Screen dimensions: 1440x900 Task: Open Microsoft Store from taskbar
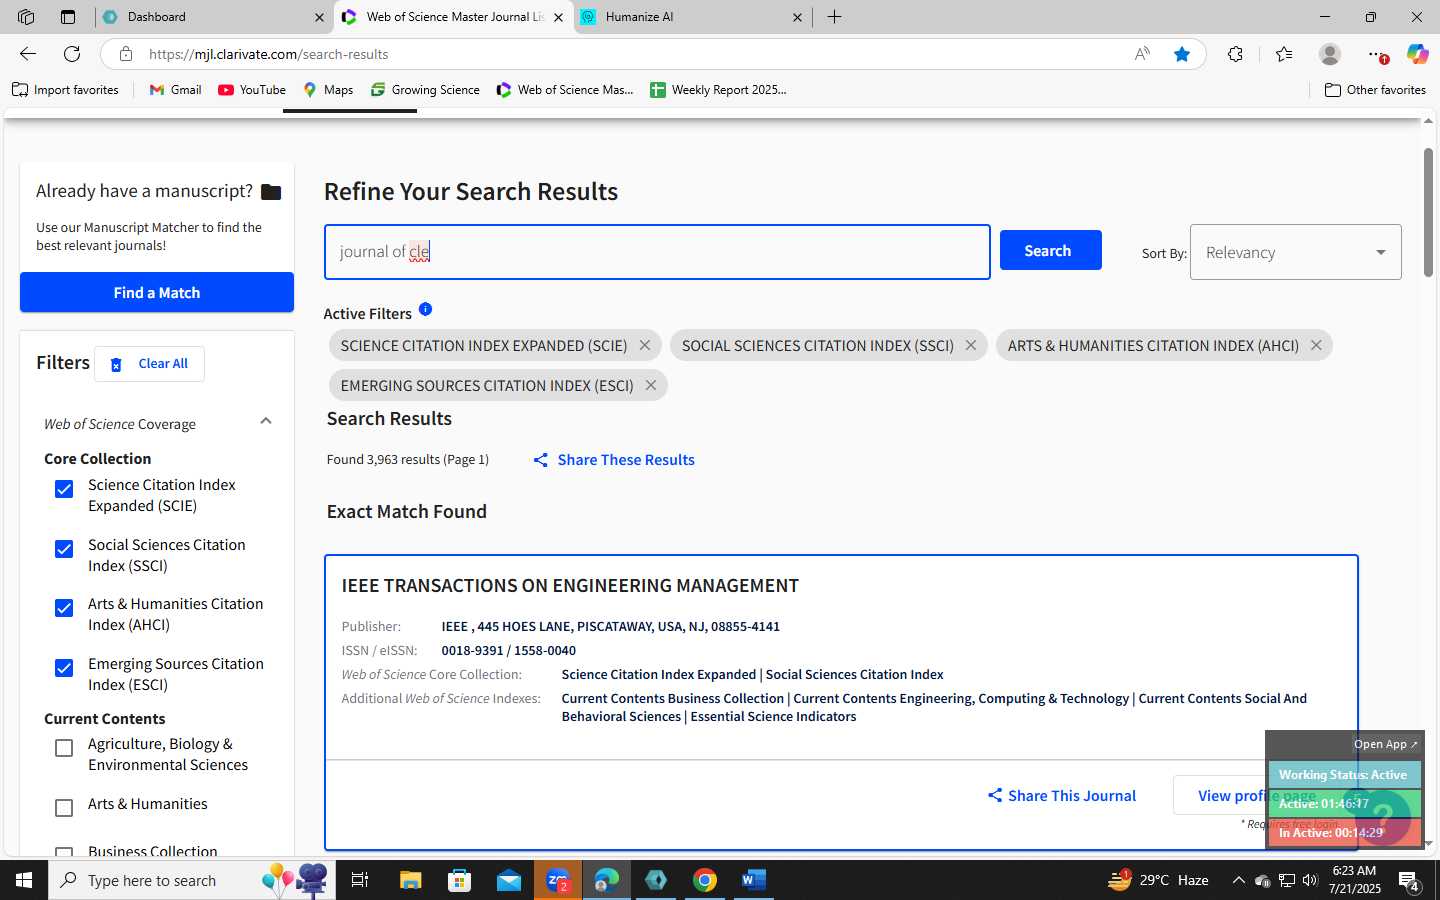click(x=459, y=880)
